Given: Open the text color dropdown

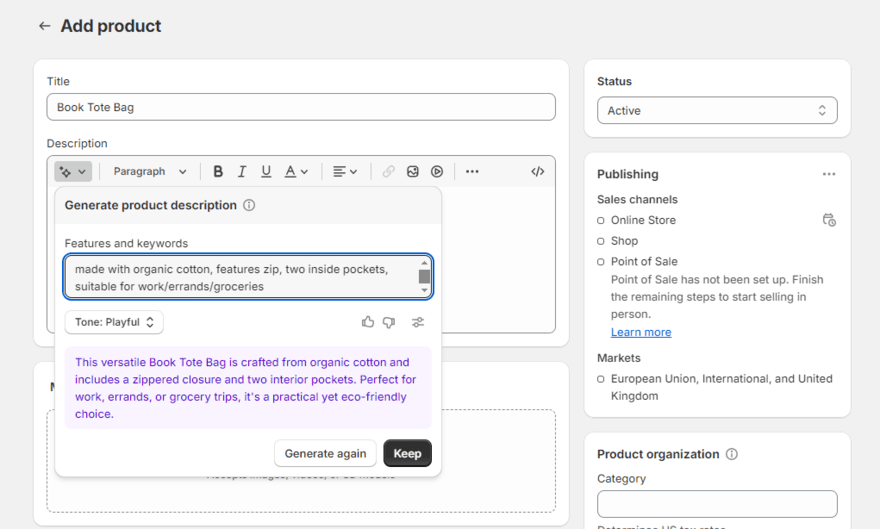Looking at the screenshot, I should 296,172.
